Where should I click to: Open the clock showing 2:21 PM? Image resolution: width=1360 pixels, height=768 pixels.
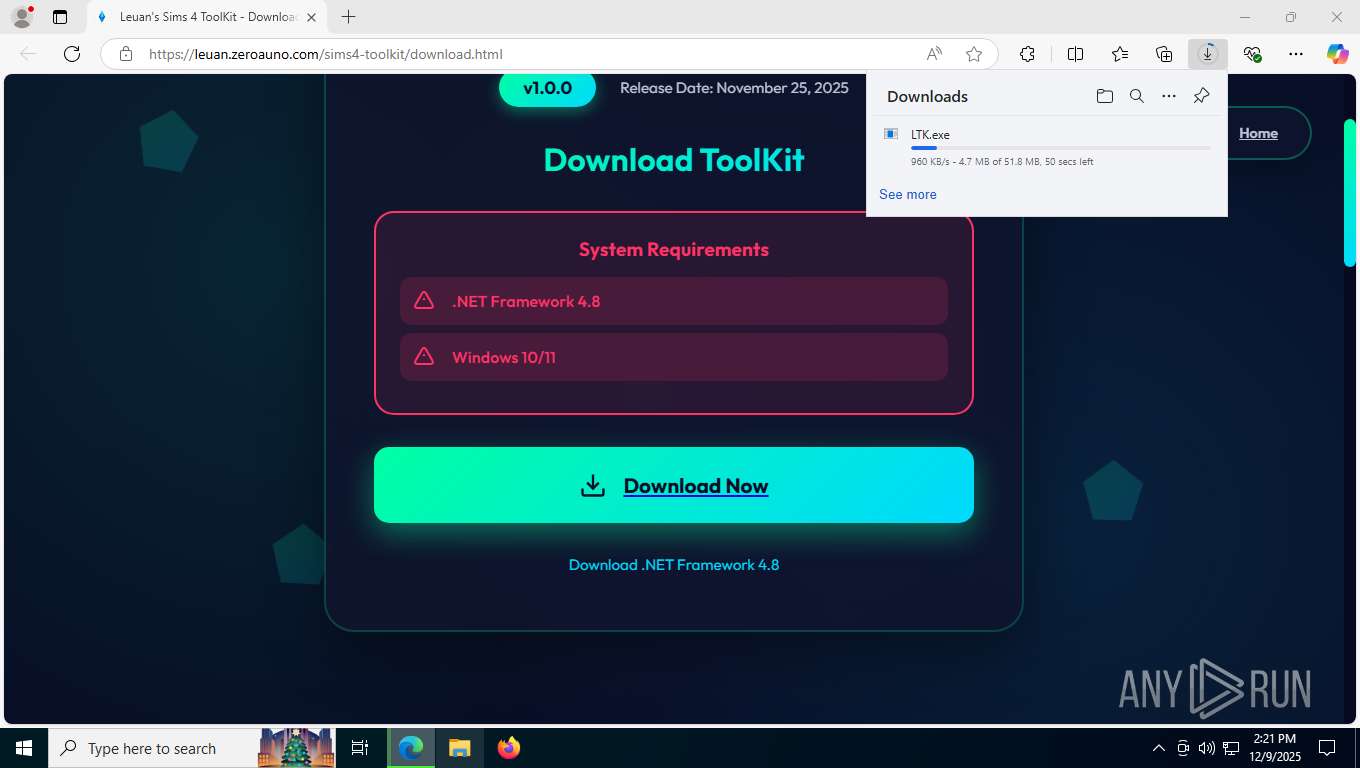point(1274,748)
